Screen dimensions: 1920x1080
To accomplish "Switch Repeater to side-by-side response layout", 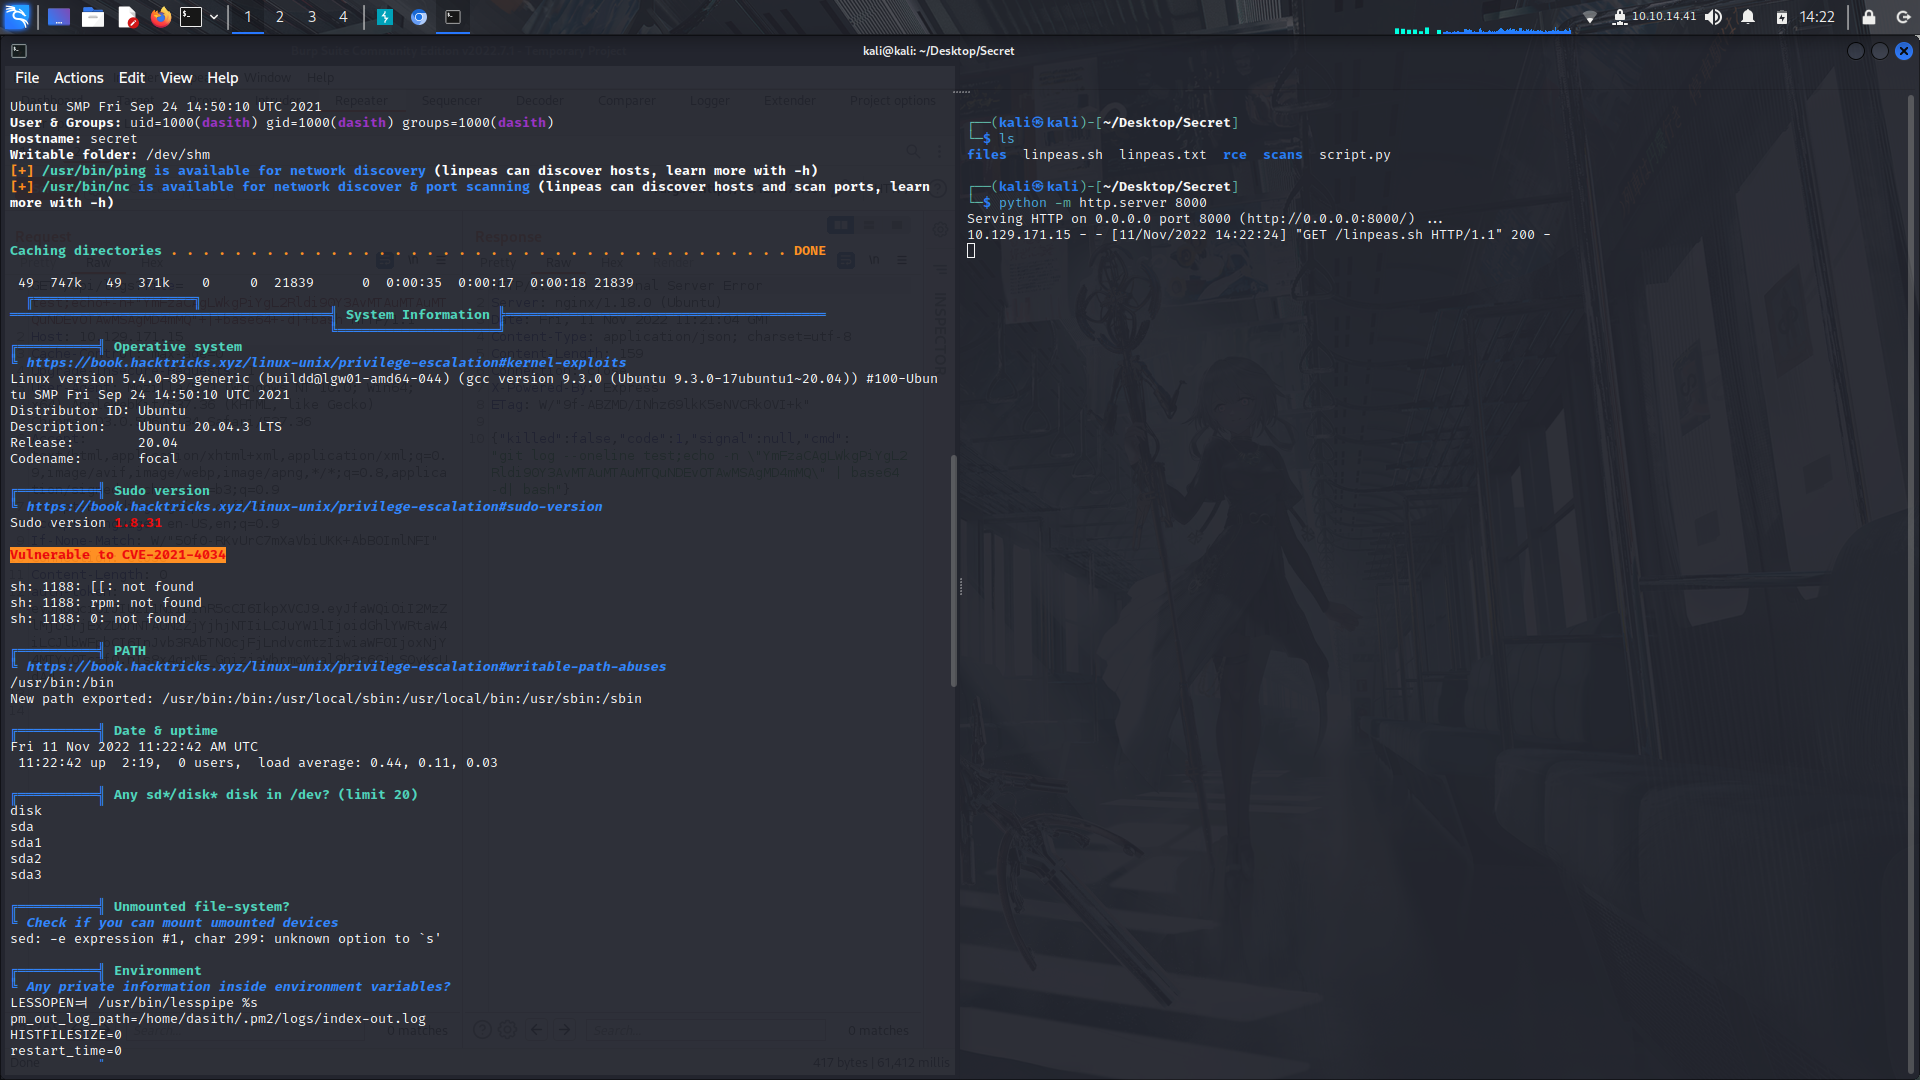I will (x=841, y=226).
